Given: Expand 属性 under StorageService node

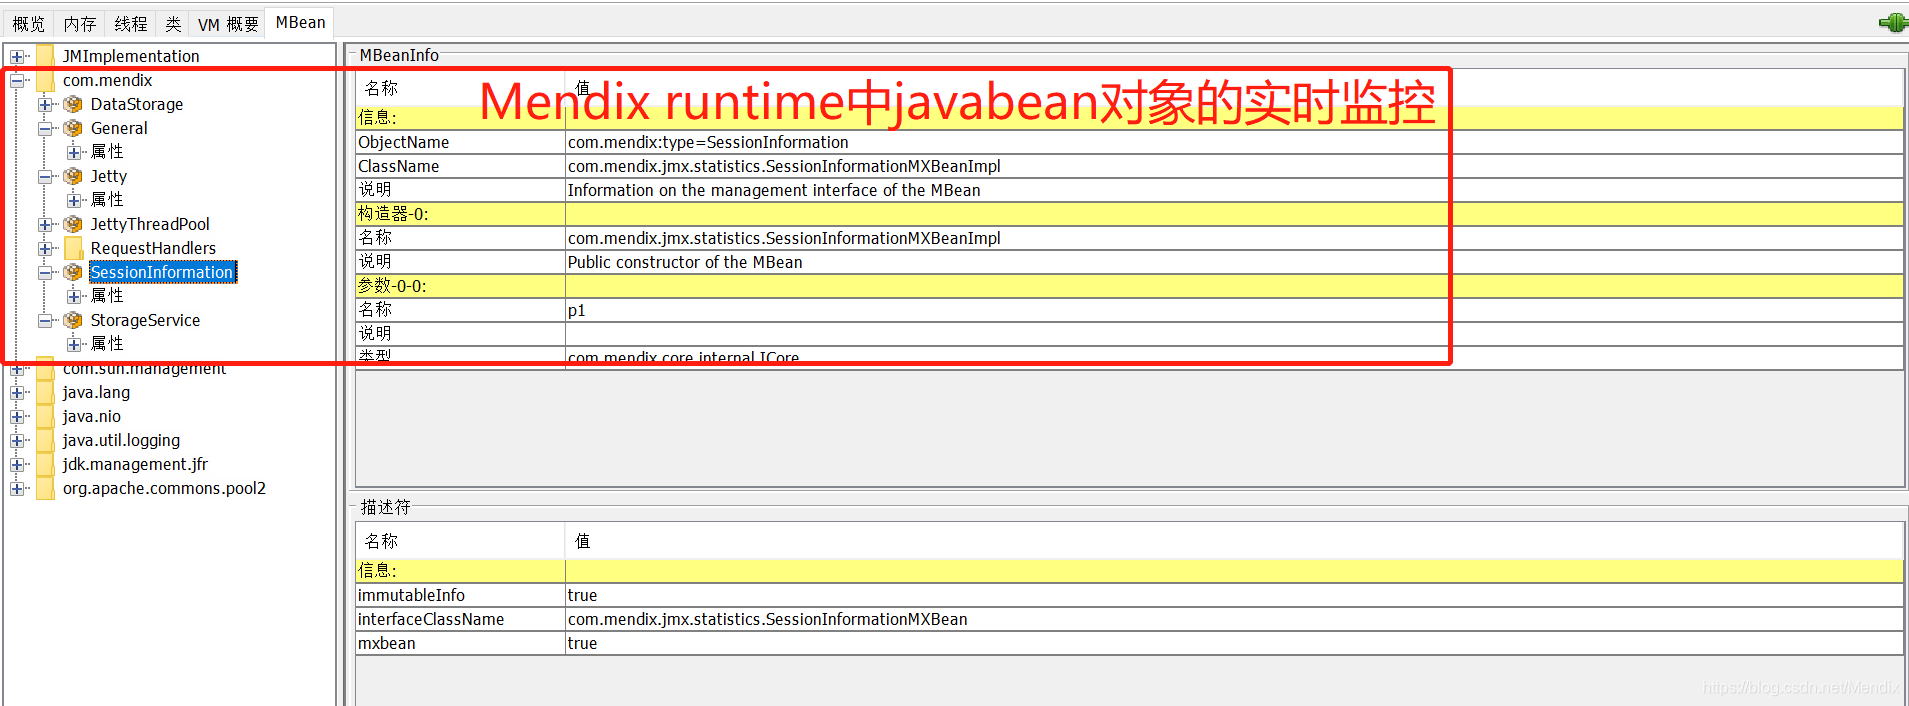Looking at the screenshot, I should coord(74,345).
